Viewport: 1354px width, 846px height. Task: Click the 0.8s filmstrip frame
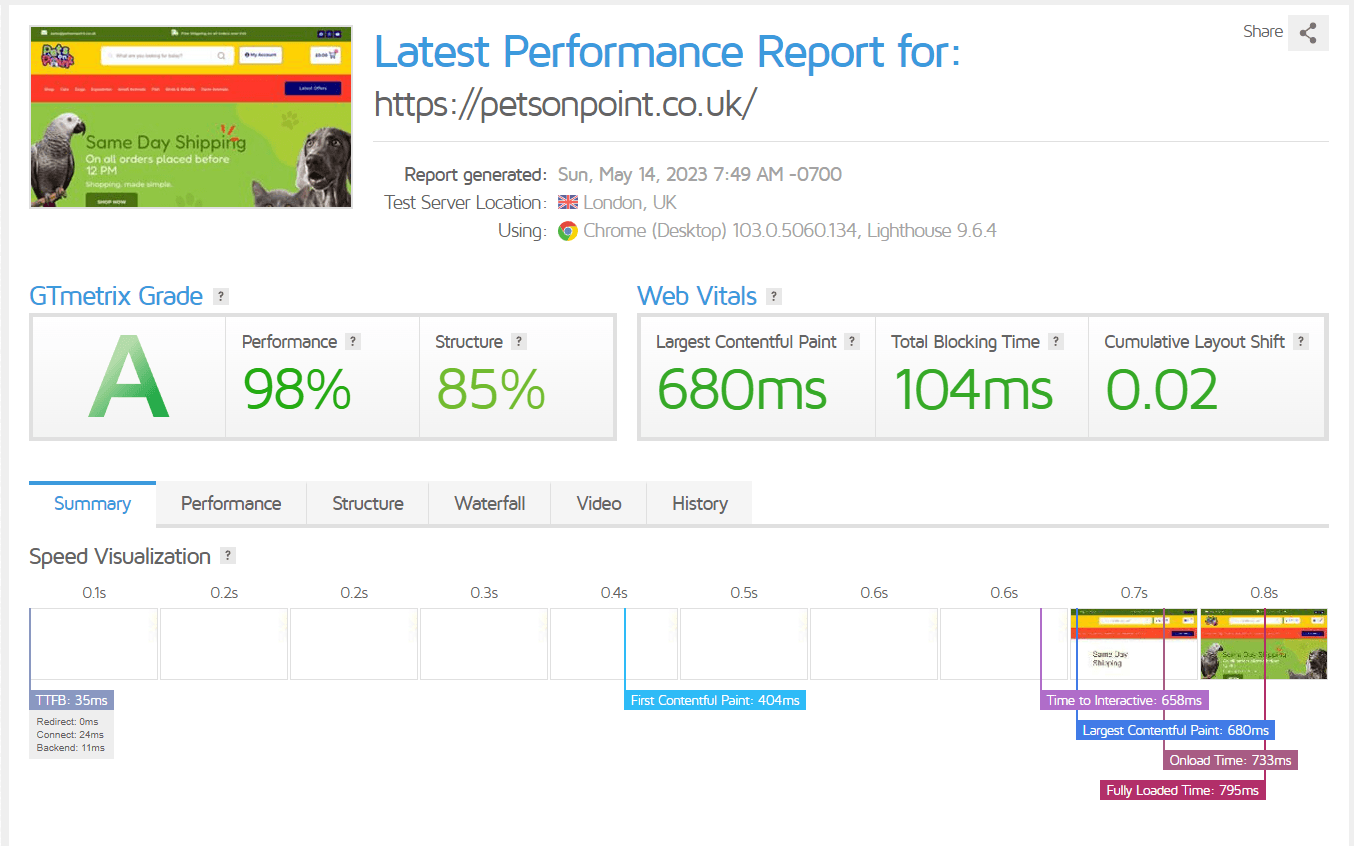point(1264,644)
